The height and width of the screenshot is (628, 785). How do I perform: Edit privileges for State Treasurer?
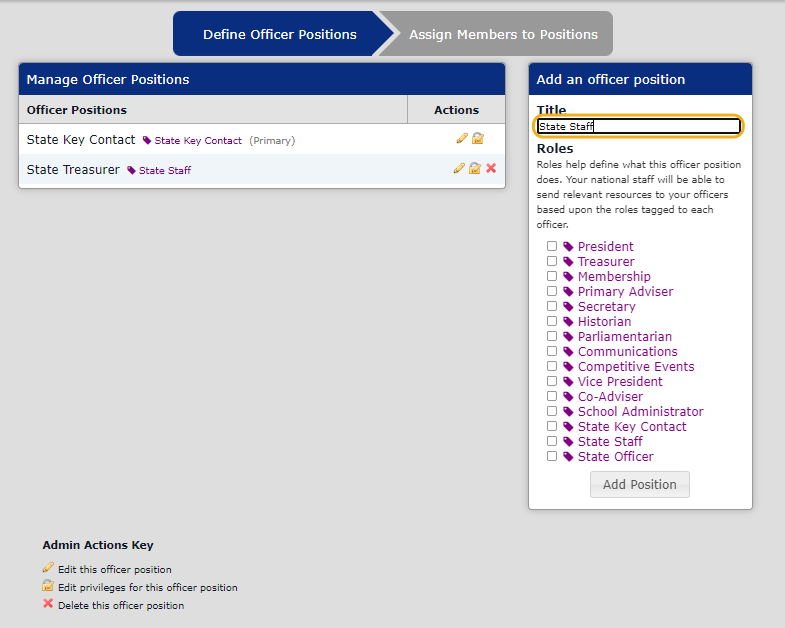click(x=475, y=168)
